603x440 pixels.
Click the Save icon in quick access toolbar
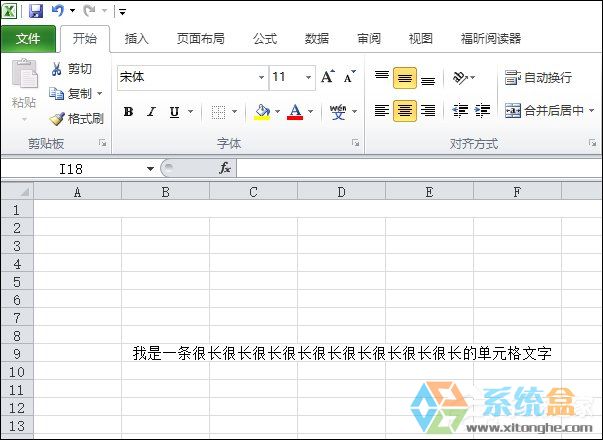[x=36, y=11]
